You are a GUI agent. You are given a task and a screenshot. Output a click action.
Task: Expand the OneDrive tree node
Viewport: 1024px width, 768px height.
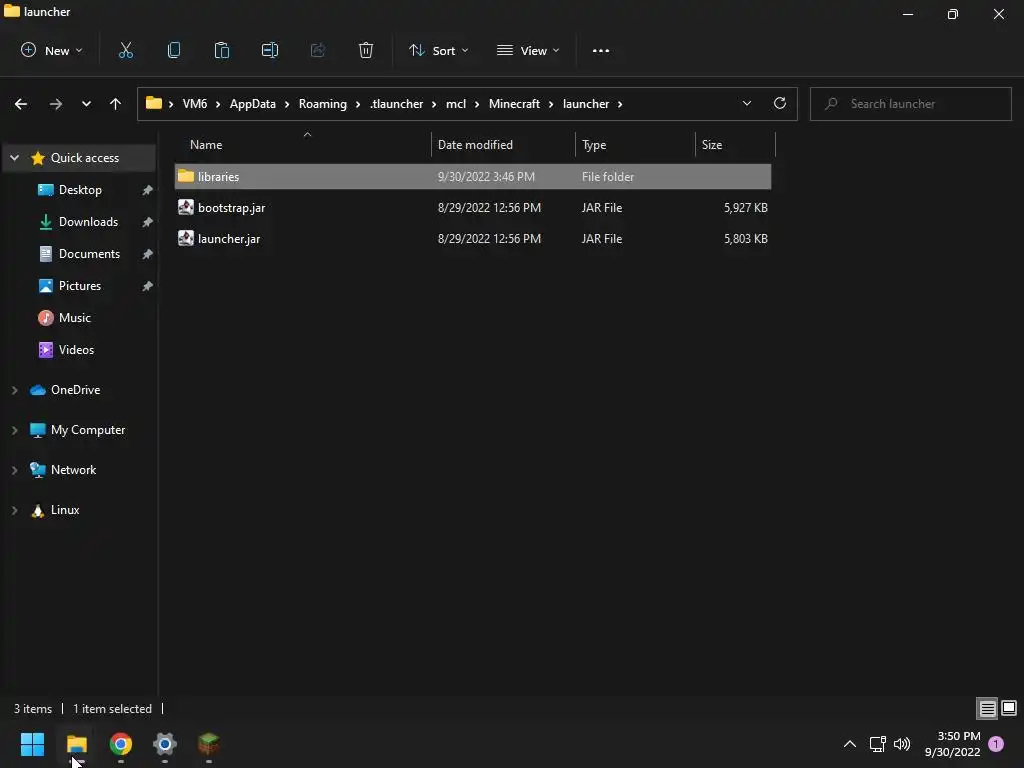pos(14,390)
